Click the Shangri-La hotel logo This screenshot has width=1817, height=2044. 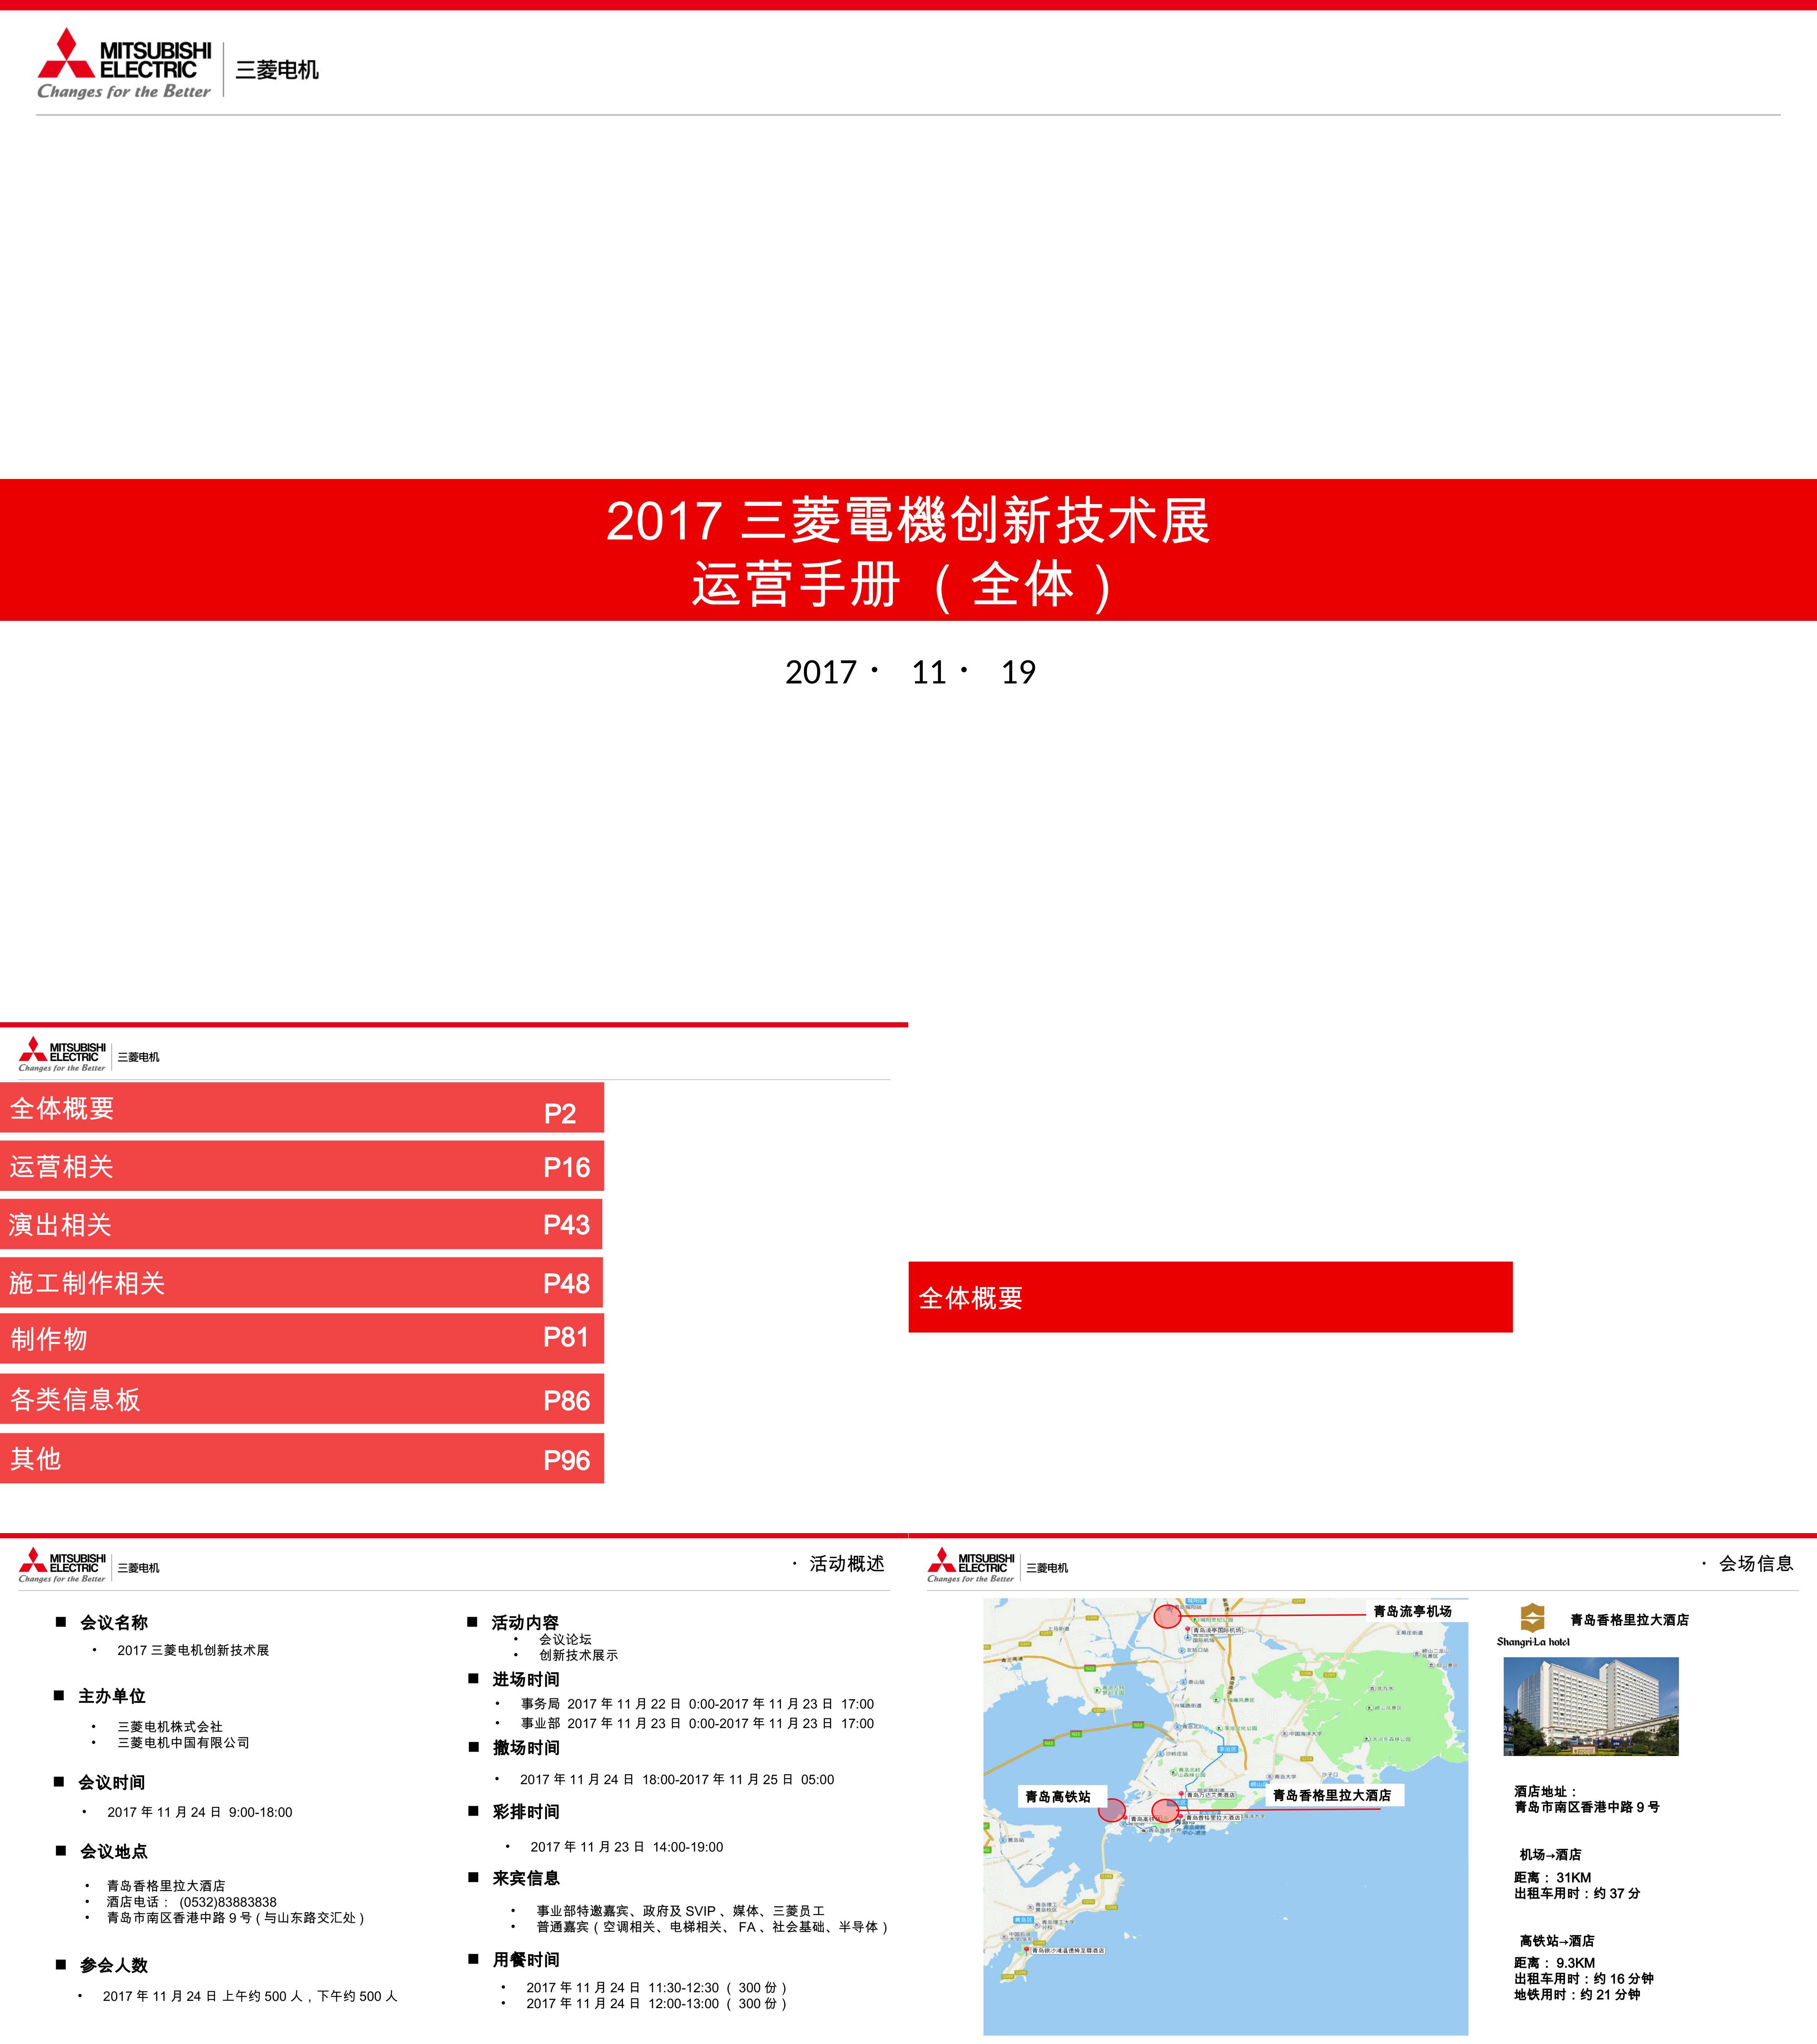tap(1533, 1625)
